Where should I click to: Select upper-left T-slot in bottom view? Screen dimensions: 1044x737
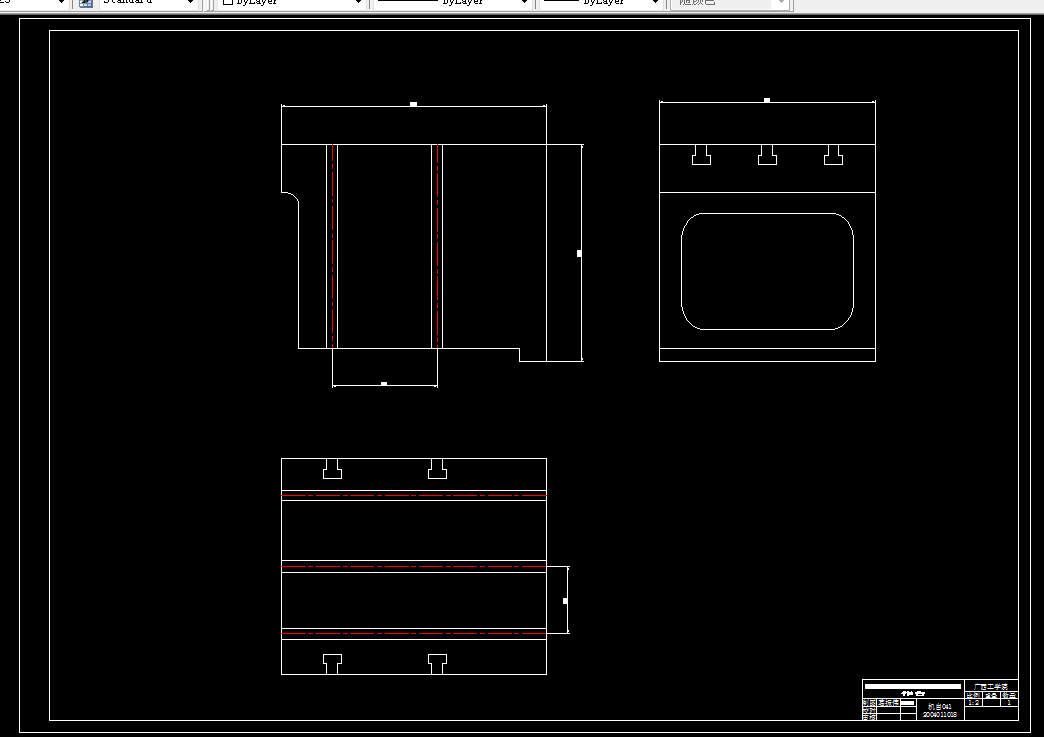click(x=332, y=469)
